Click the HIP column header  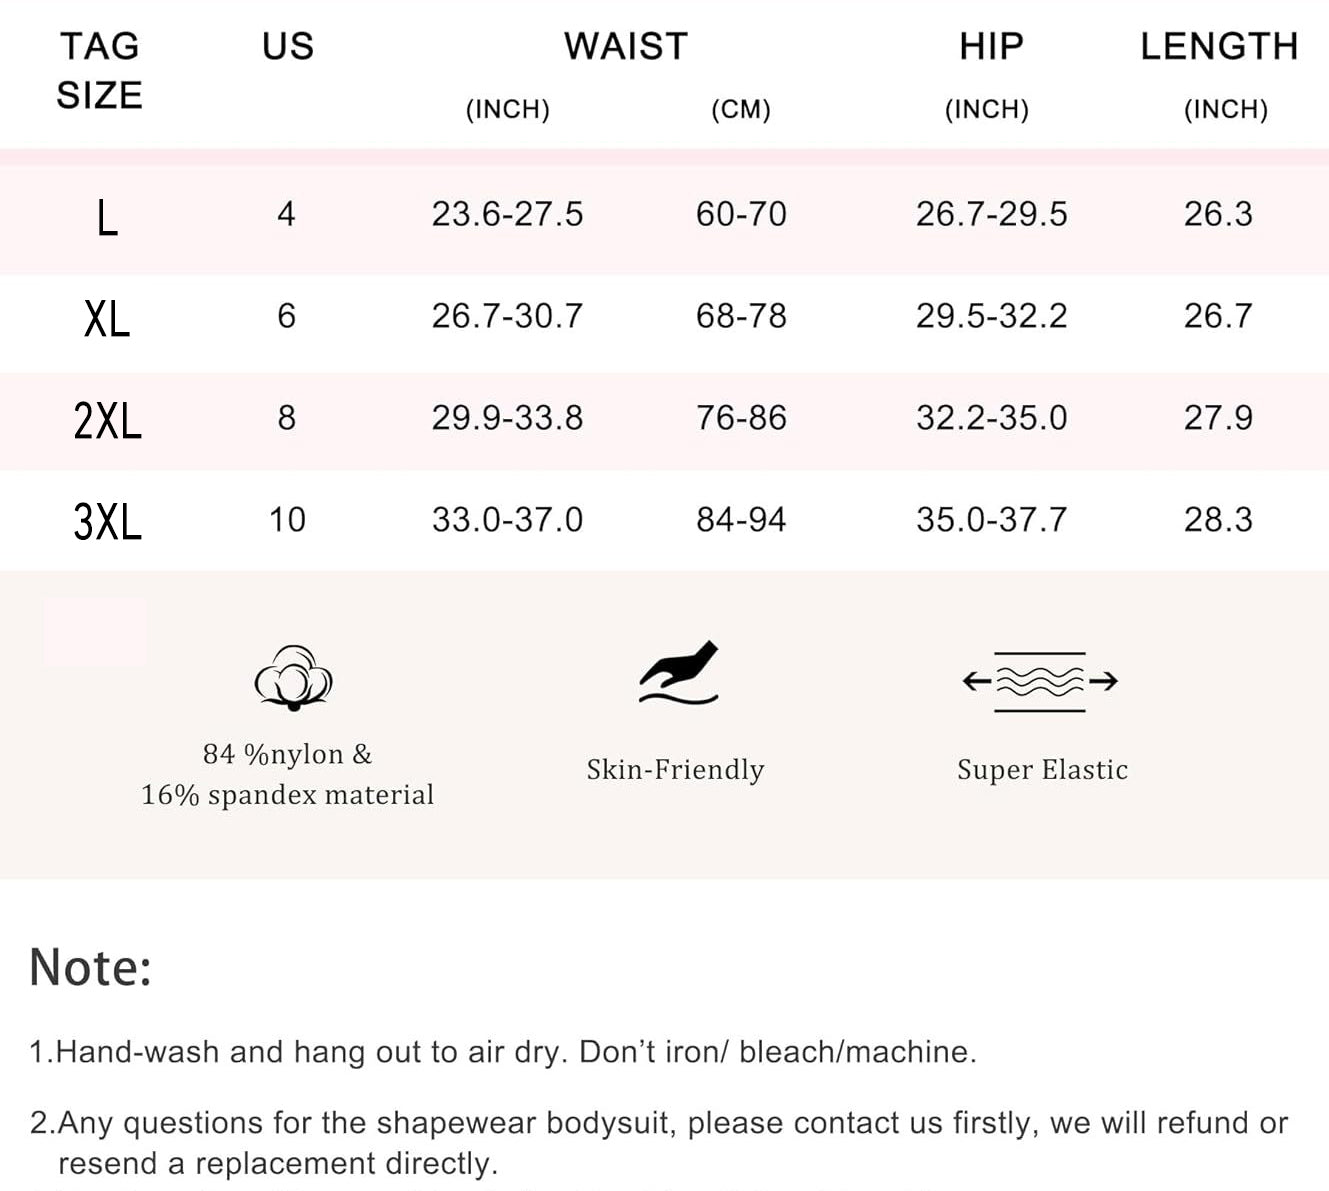pyautogui.click(x=991, y=46)
